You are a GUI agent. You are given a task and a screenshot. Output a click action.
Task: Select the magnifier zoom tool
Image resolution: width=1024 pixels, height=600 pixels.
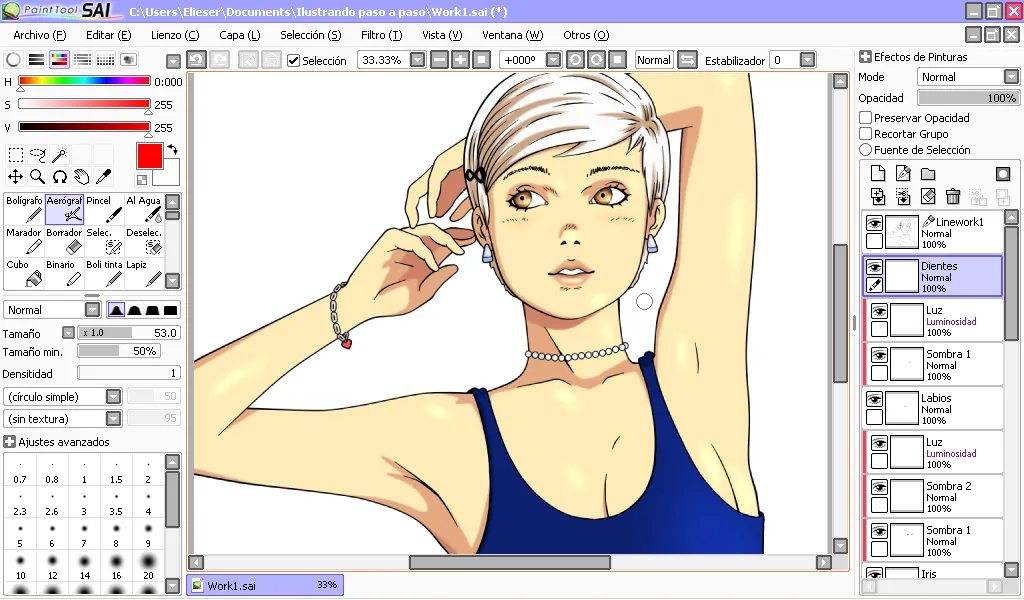tap(38, 176)
